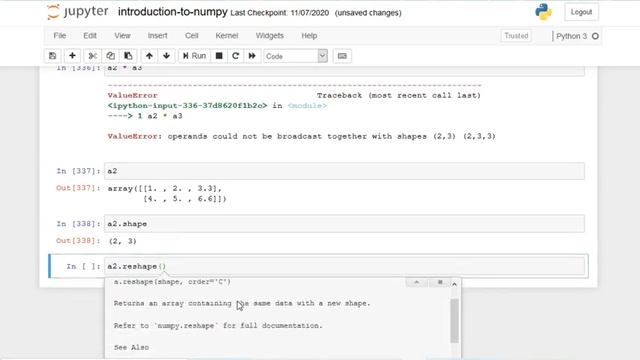Click the tooltip scrollbar thumb
The image size is (640, 360).
[x=454, y=320]
